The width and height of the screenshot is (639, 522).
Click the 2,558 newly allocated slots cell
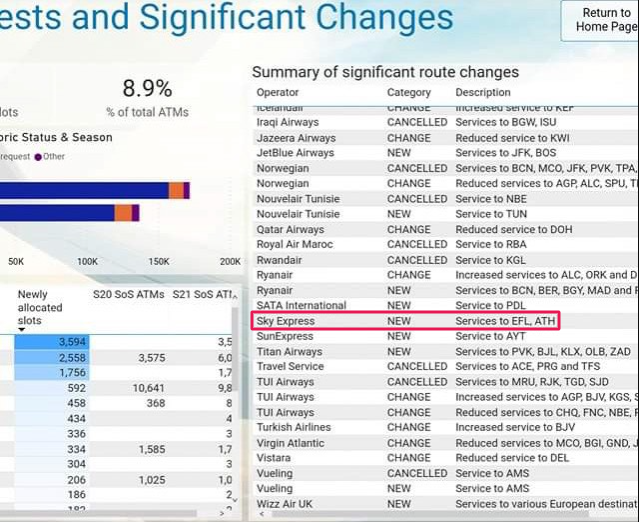(52, 358)
